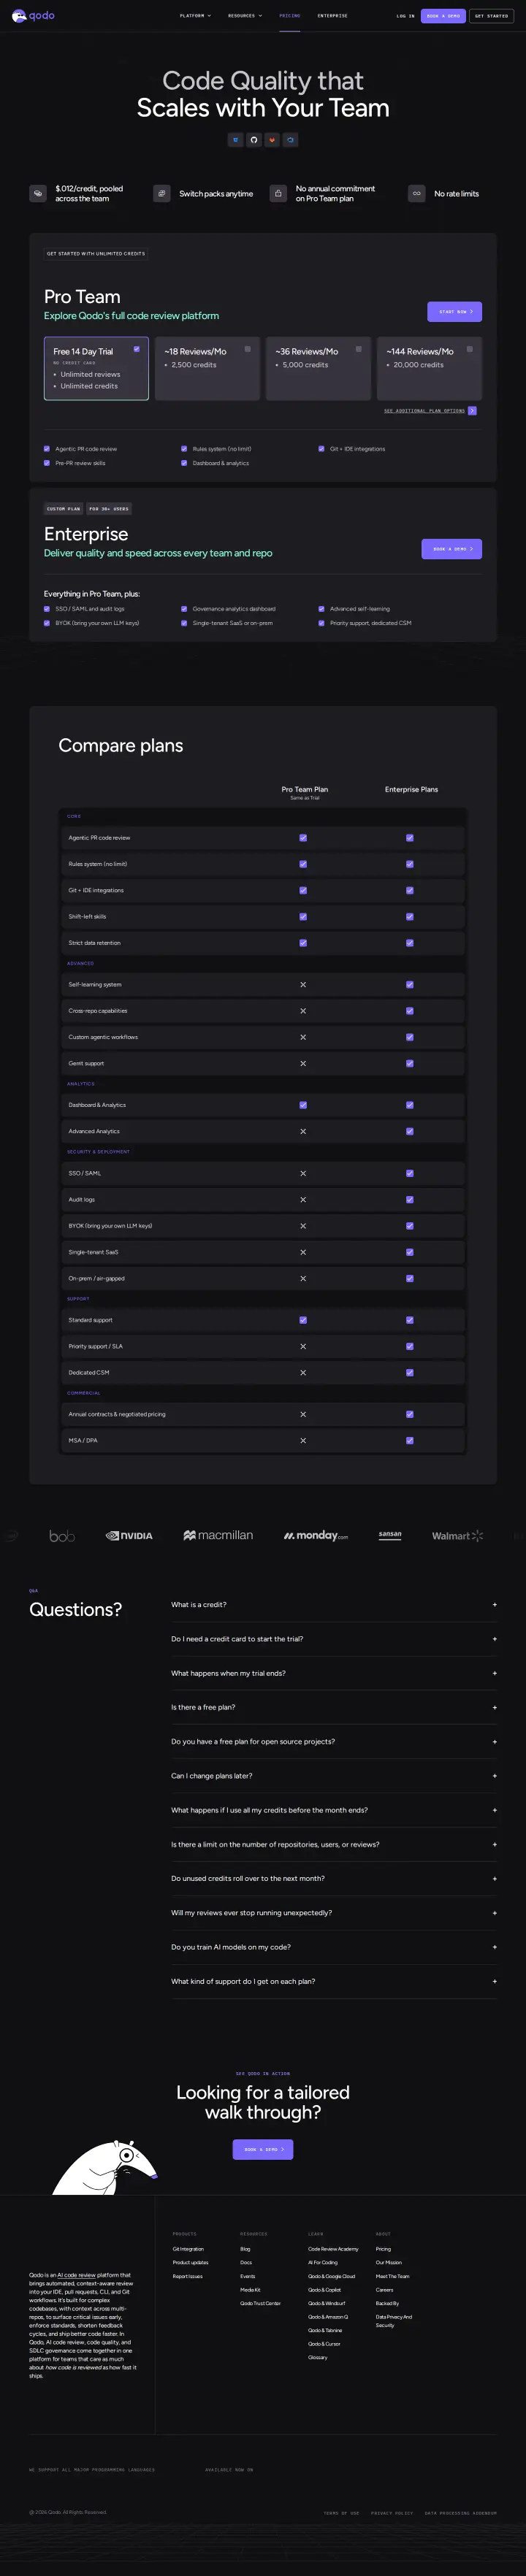Open Git Integration footer link
The width and height of the screenshot is (526, 2576).
188,2249
